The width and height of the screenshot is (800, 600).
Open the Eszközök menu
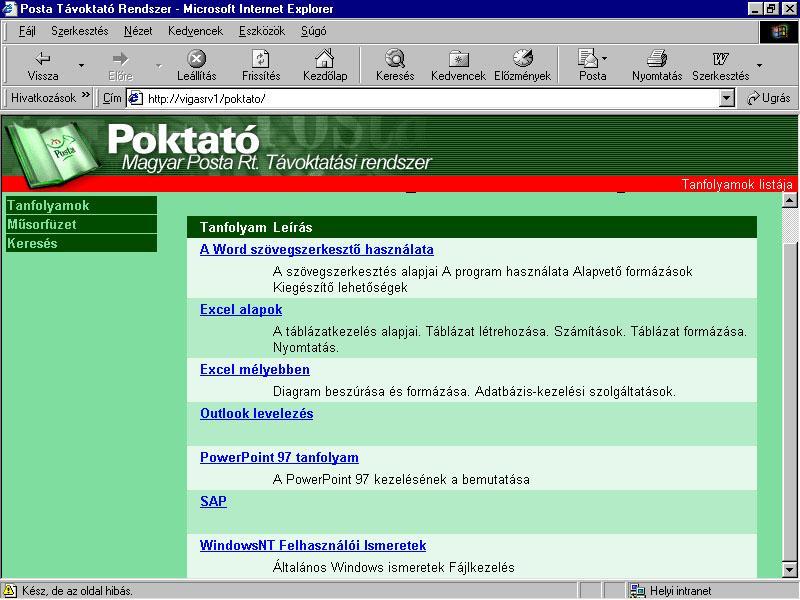(x=262, y=31)
